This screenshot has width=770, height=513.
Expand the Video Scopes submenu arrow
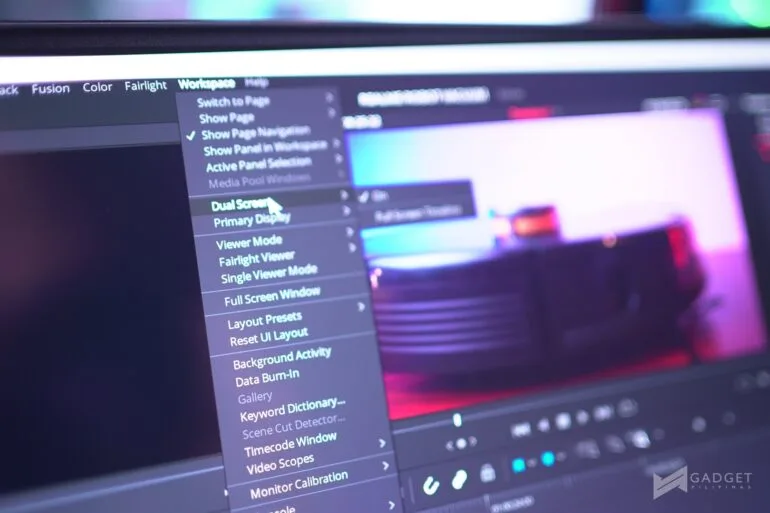pos(385,465)
